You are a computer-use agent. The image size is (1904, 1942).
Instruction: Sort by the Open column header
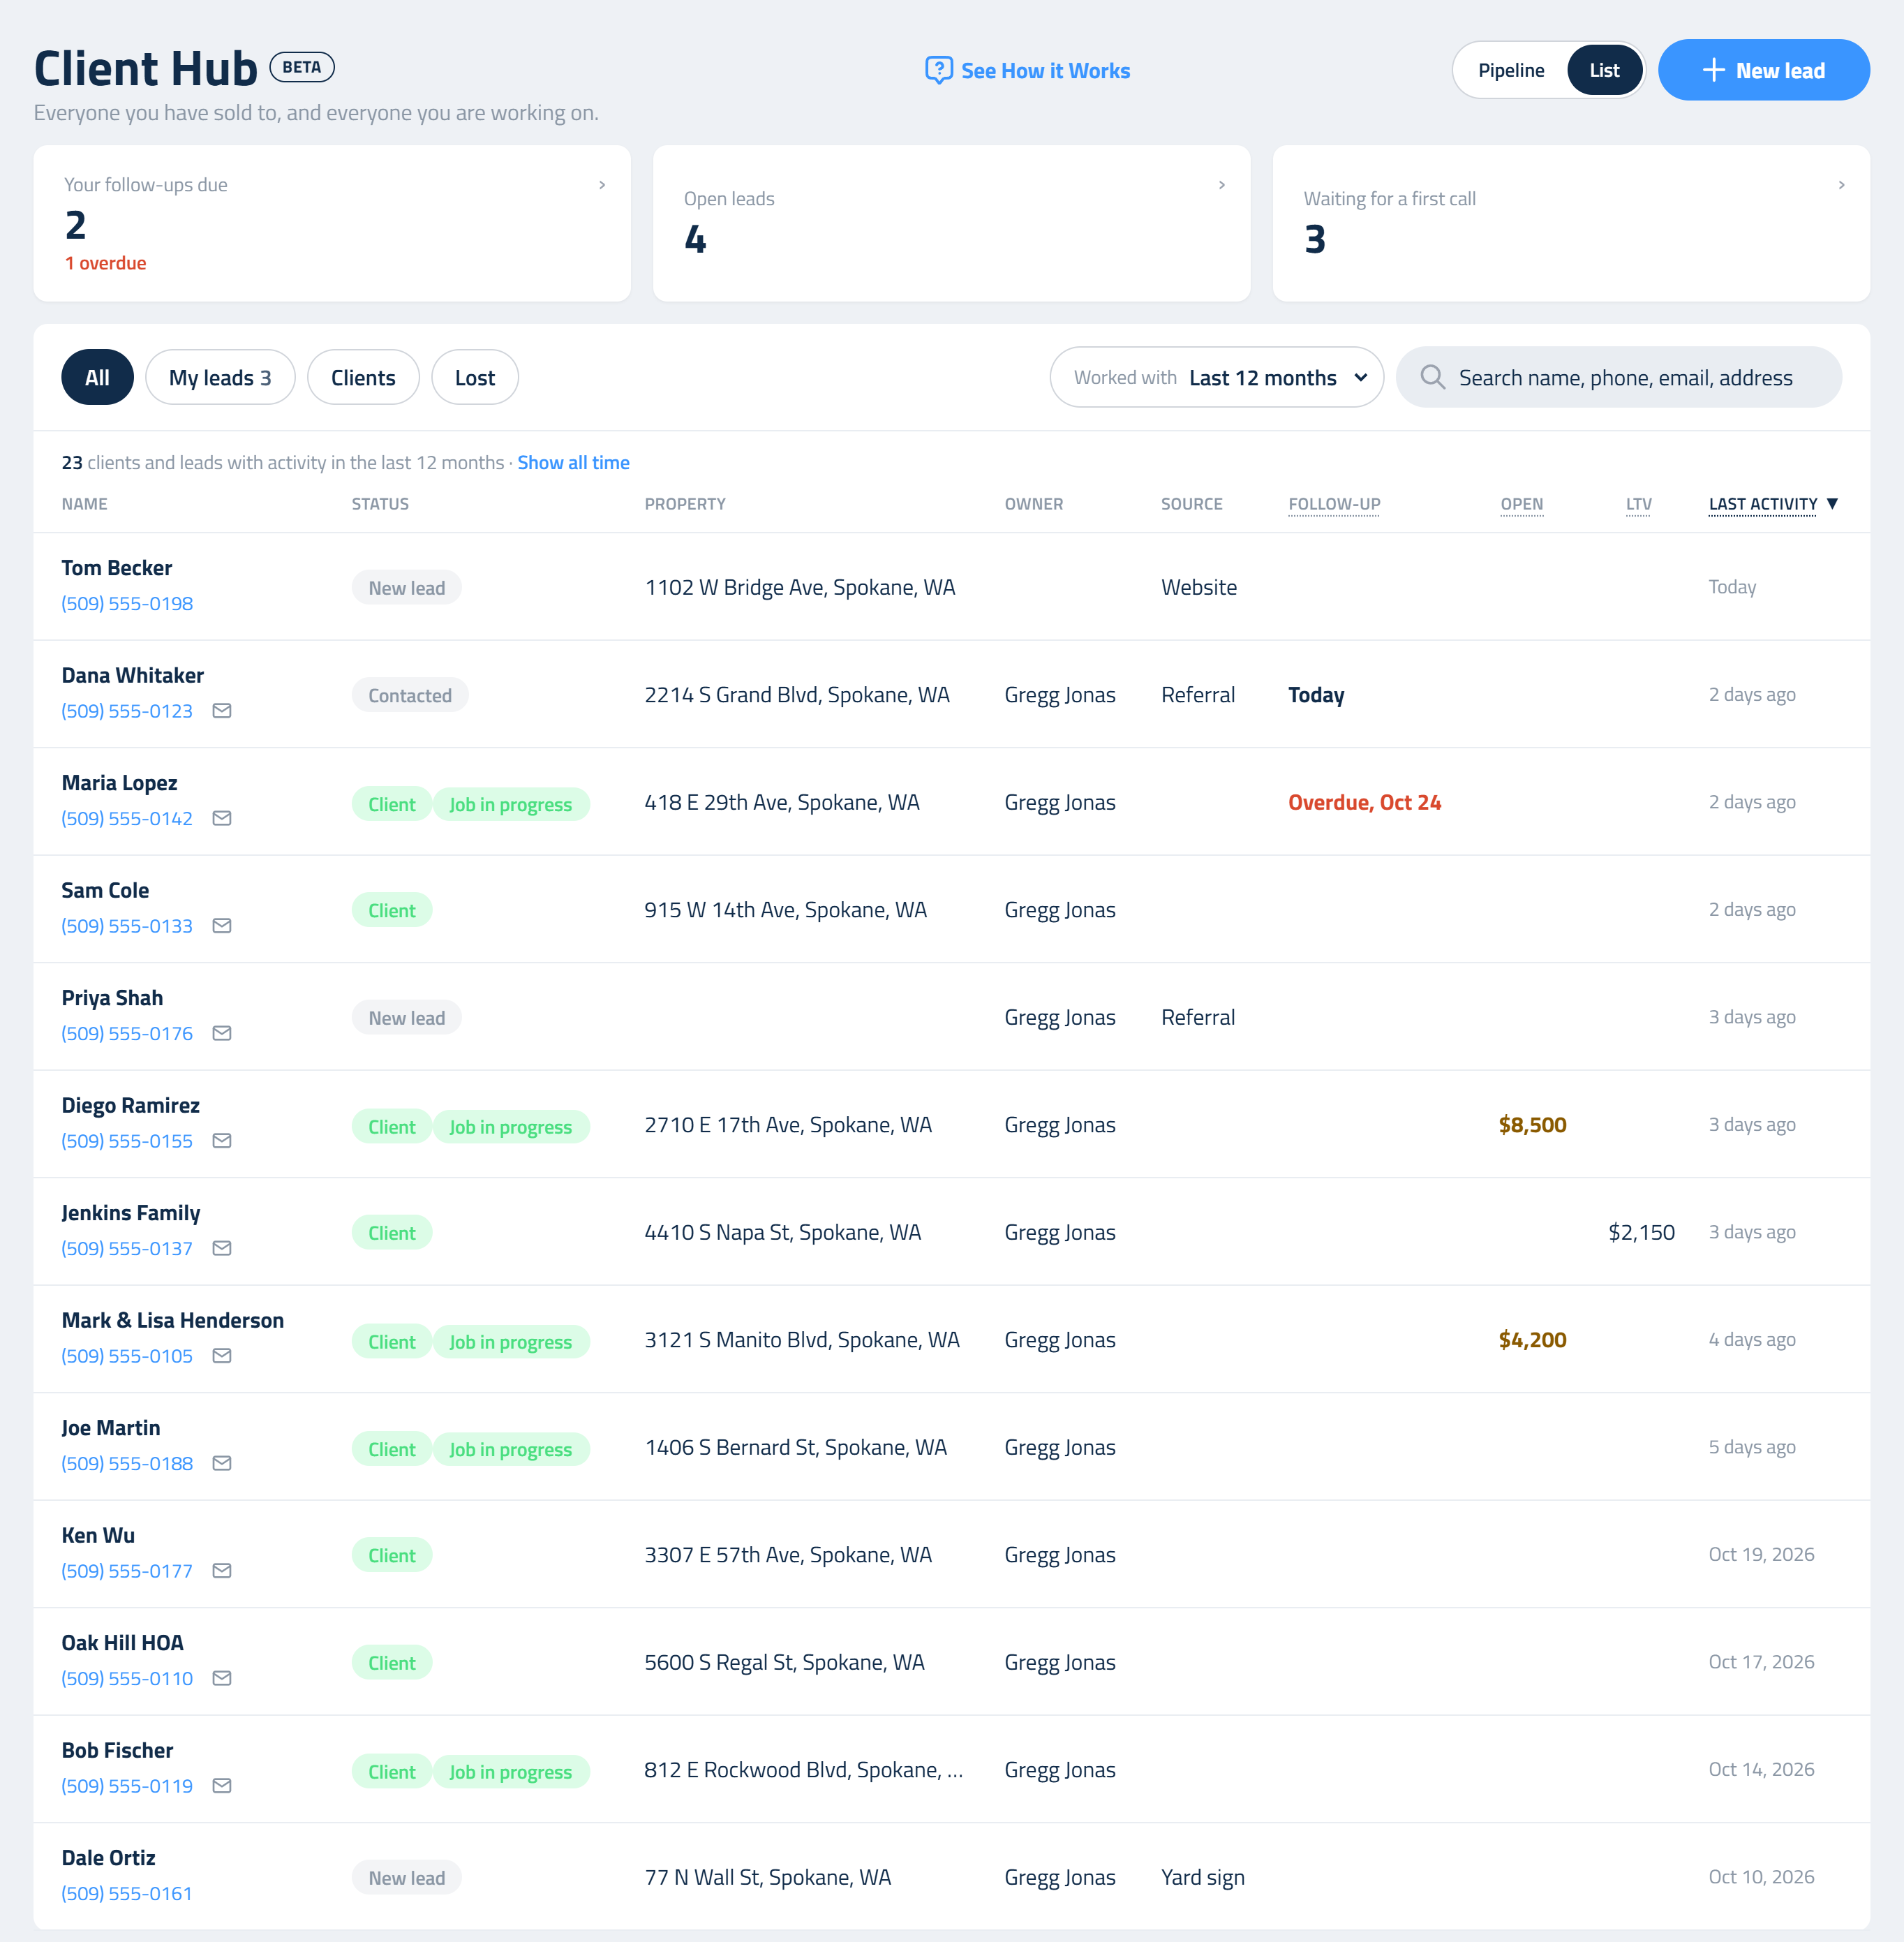[1521, 504]
